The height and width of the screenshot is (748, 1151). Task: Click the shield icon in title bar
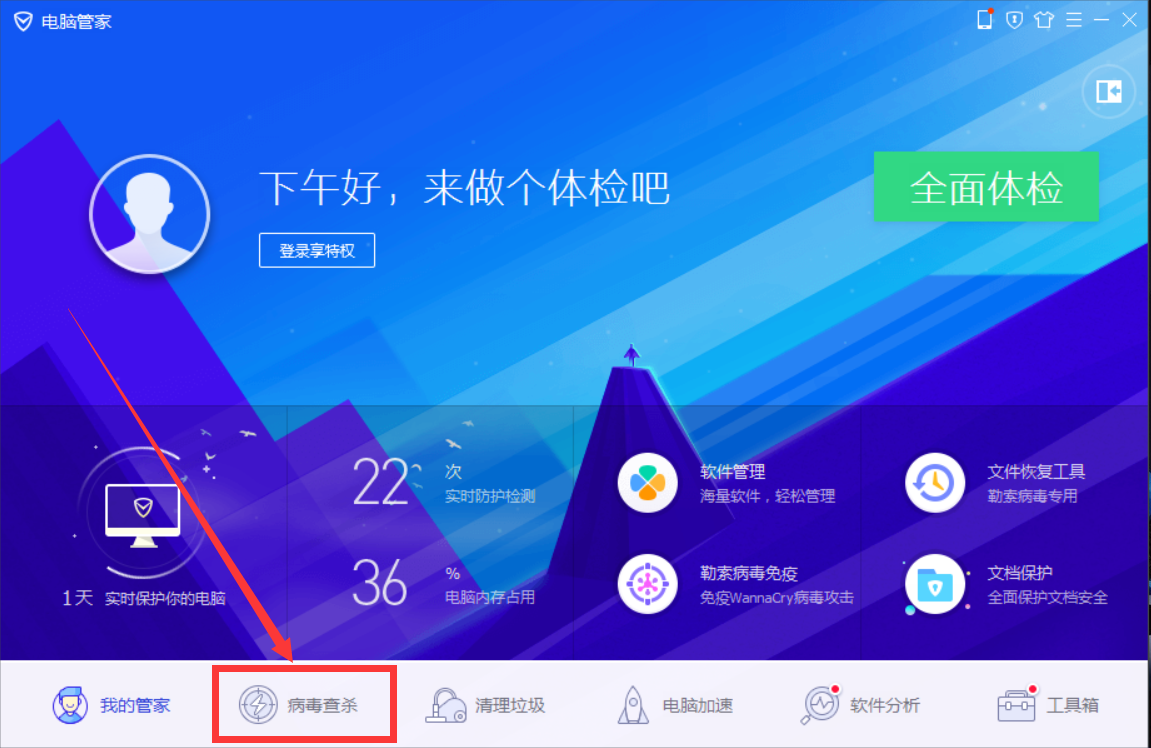(1014, 20)
